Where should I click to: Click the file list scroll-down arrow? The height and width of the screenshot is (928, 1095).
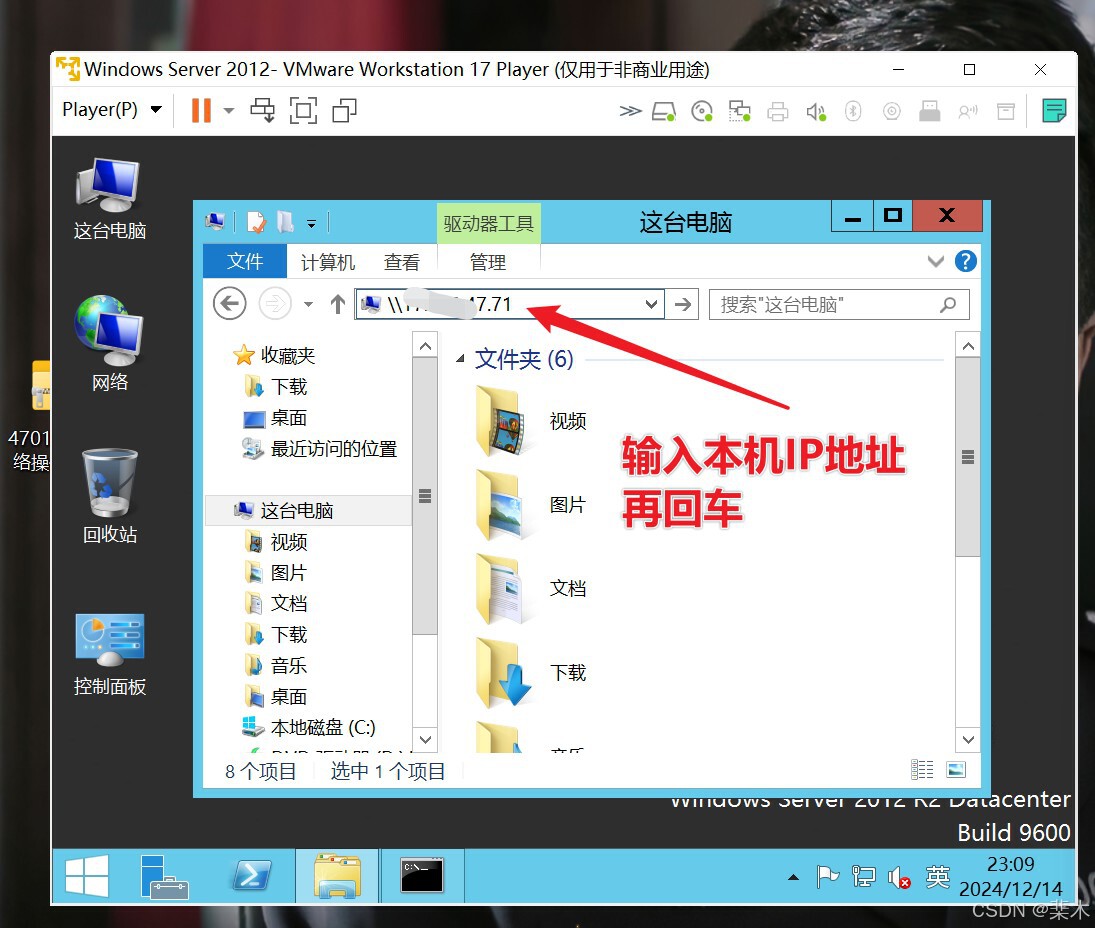968,739
